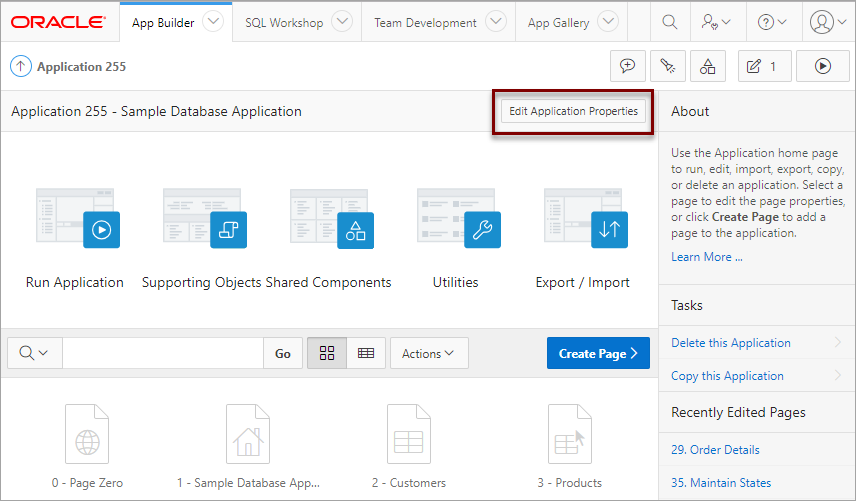Click the 0 - Page Zero label
Screen dimensions: 856x501
(x=87, y=483)
